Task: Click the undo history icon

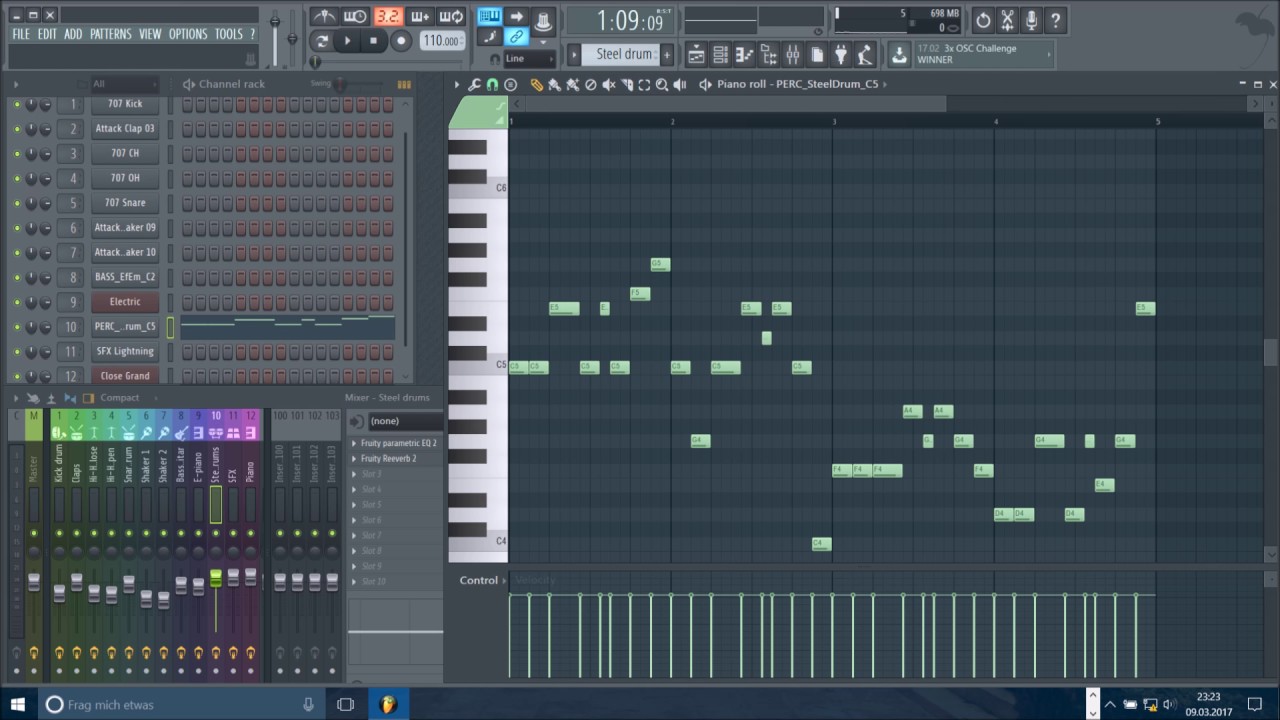Action: click(983, 19)
